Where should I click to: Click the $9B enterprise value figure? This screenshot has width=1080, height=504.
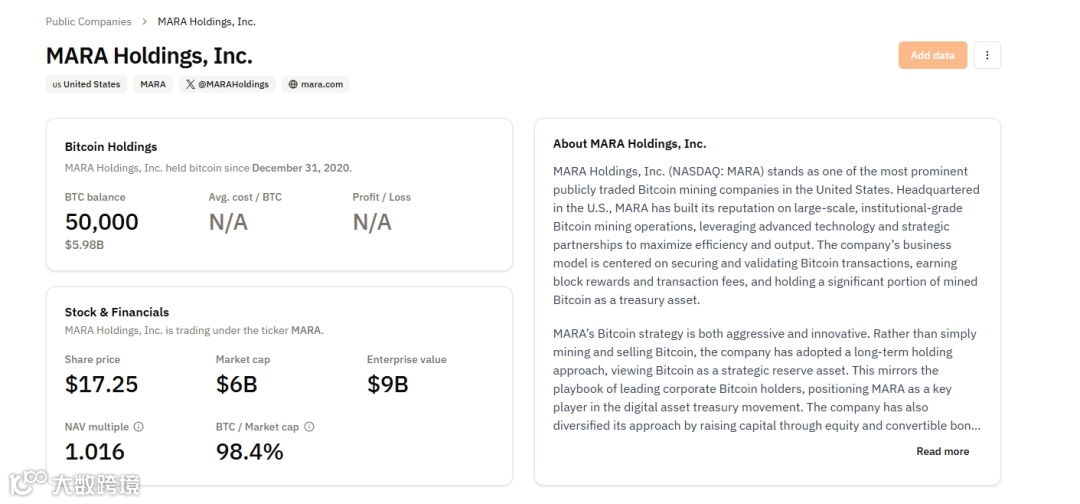(x=388, y=384)
